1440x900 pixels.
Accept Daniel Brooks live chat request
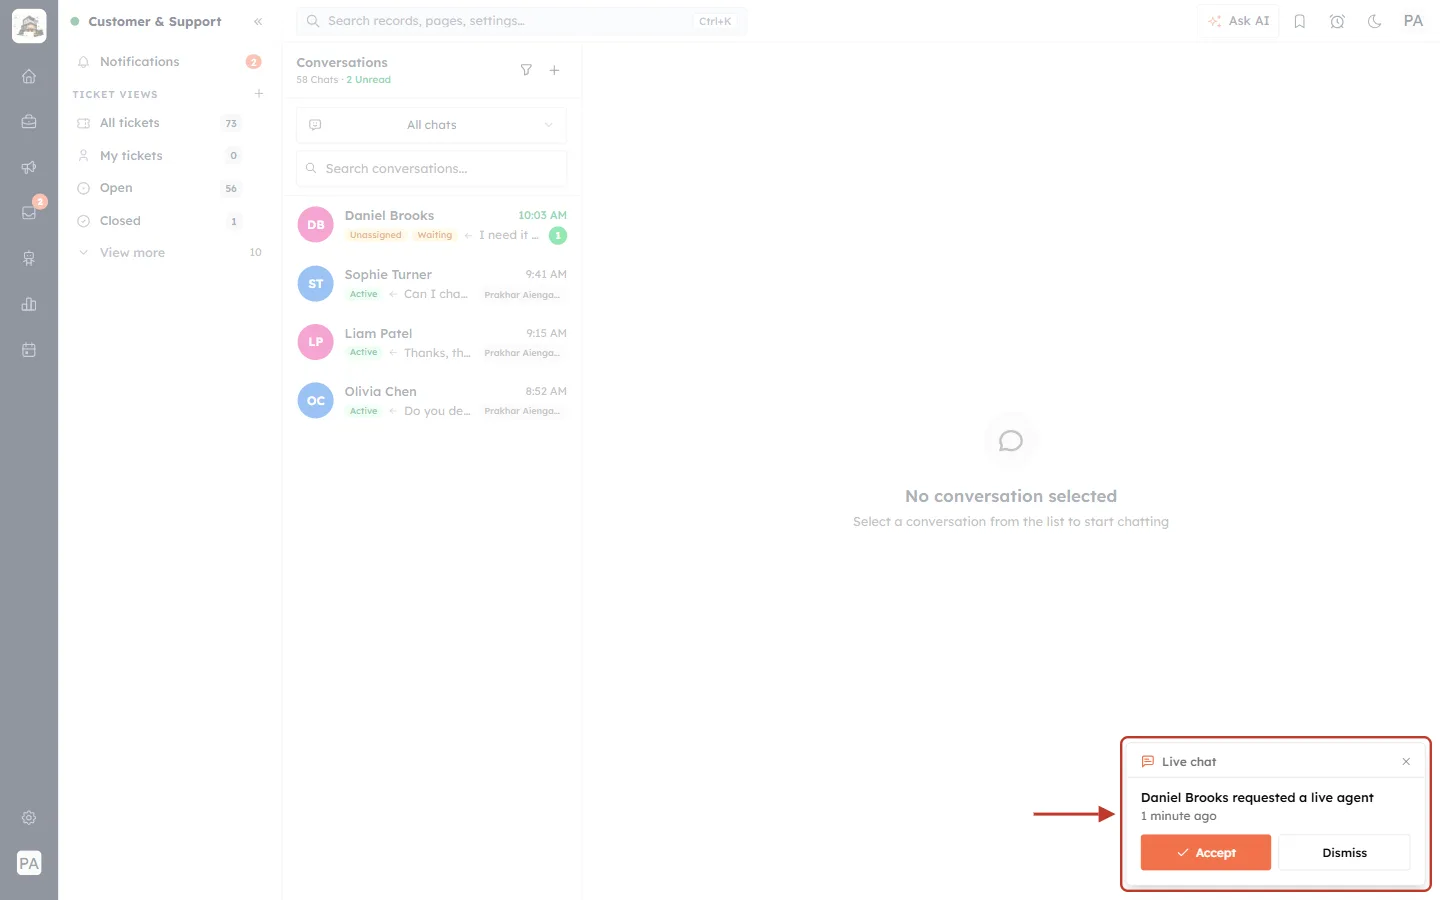point(1205,853)
